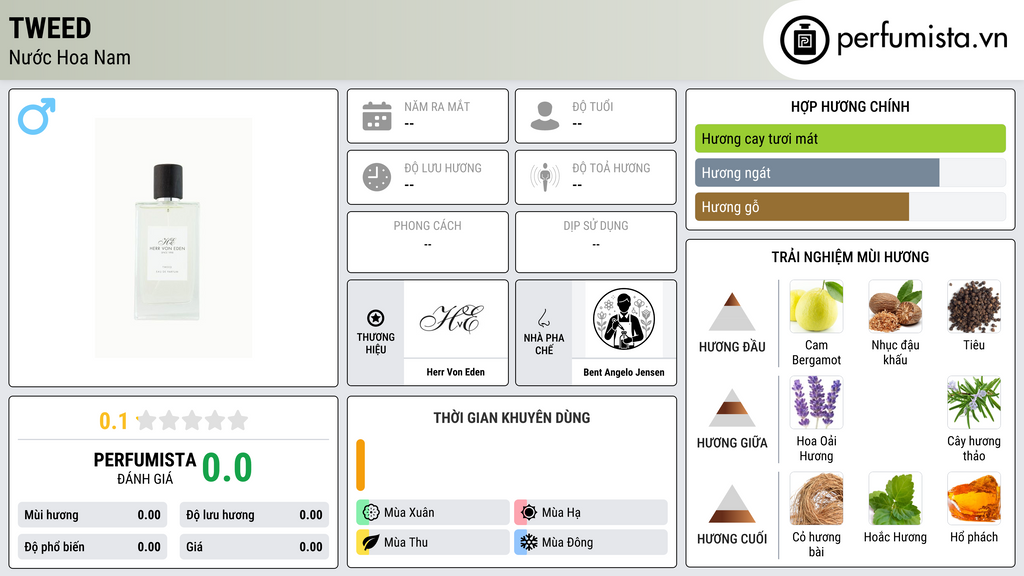The width and height of the screenshot is (1024, 576).
Task: Click the sillage icon for Độ Toả Hương
Action: pyautogui.click(x=545, y=177)
